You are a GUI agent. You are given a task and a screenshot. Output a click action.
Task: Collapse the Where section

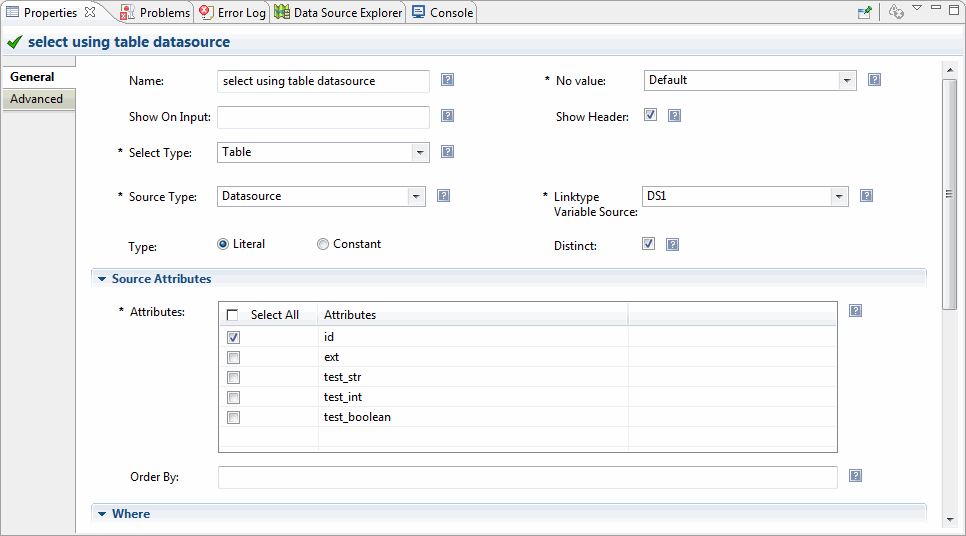pyautogui.click(x=102, y=514)
